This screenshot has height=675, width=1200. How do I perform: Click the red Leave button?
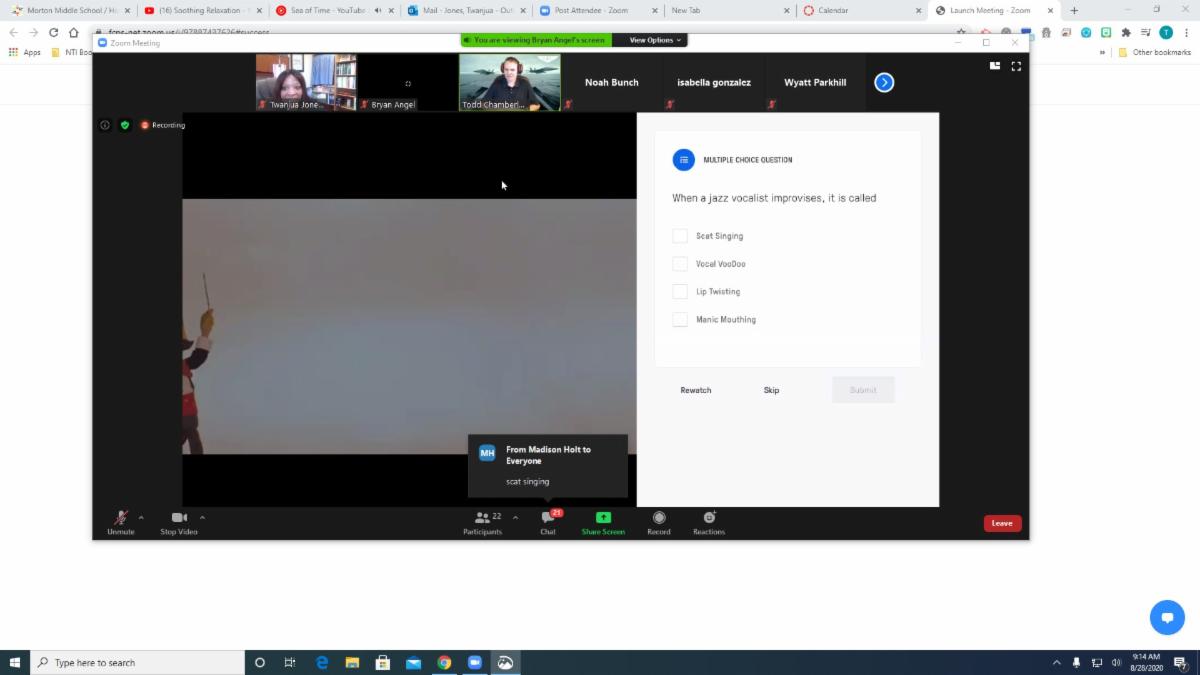point(1002,523)
